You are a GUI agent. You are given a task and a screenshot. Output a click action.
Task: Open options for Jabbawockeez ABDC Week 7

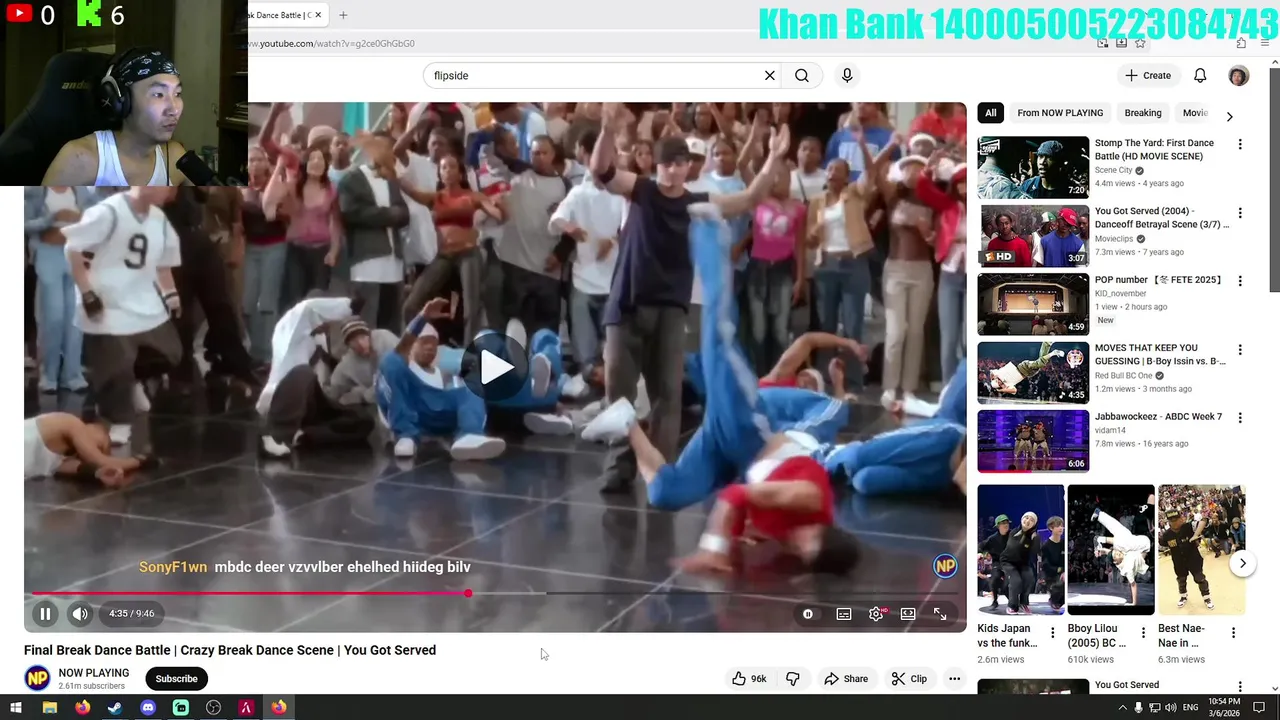pyautogui.click(x=1240, y=418)
